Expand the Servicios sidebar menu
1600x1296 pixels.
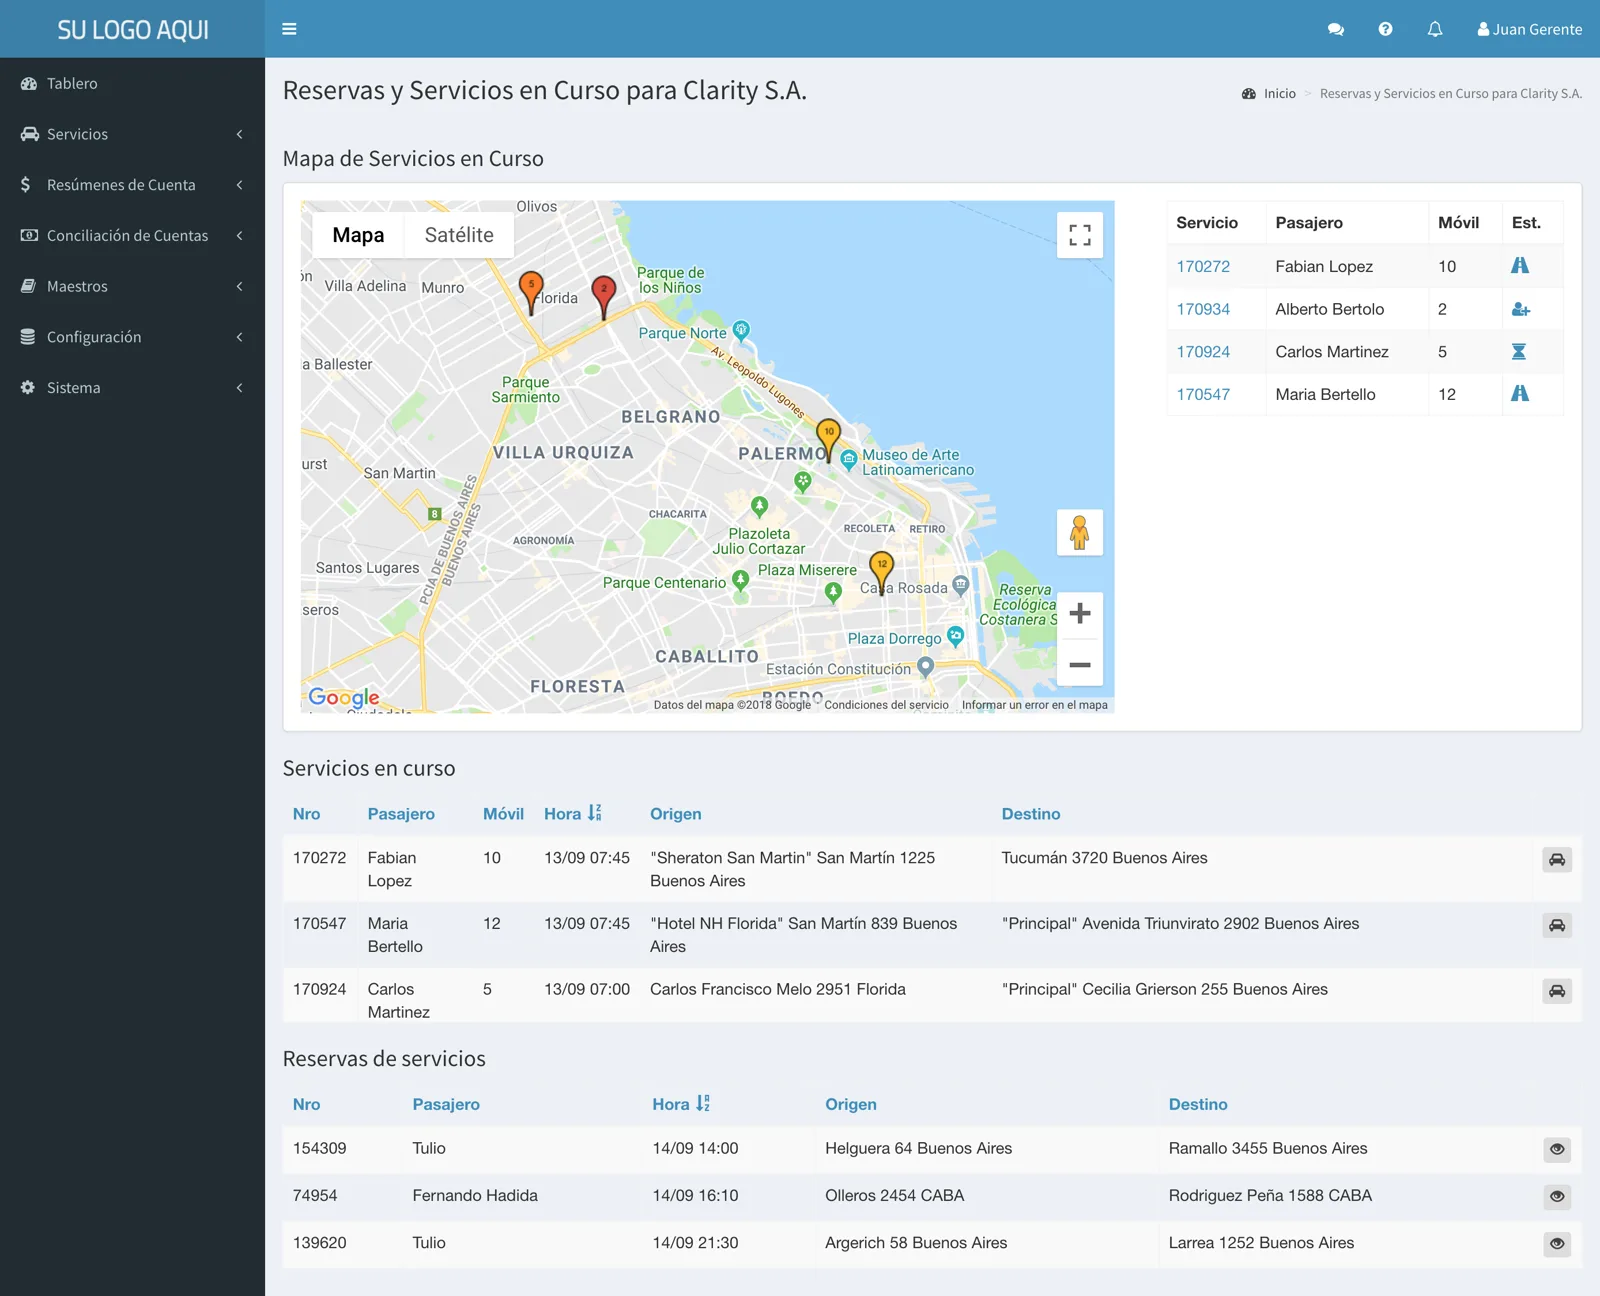(x=132, y=134)
